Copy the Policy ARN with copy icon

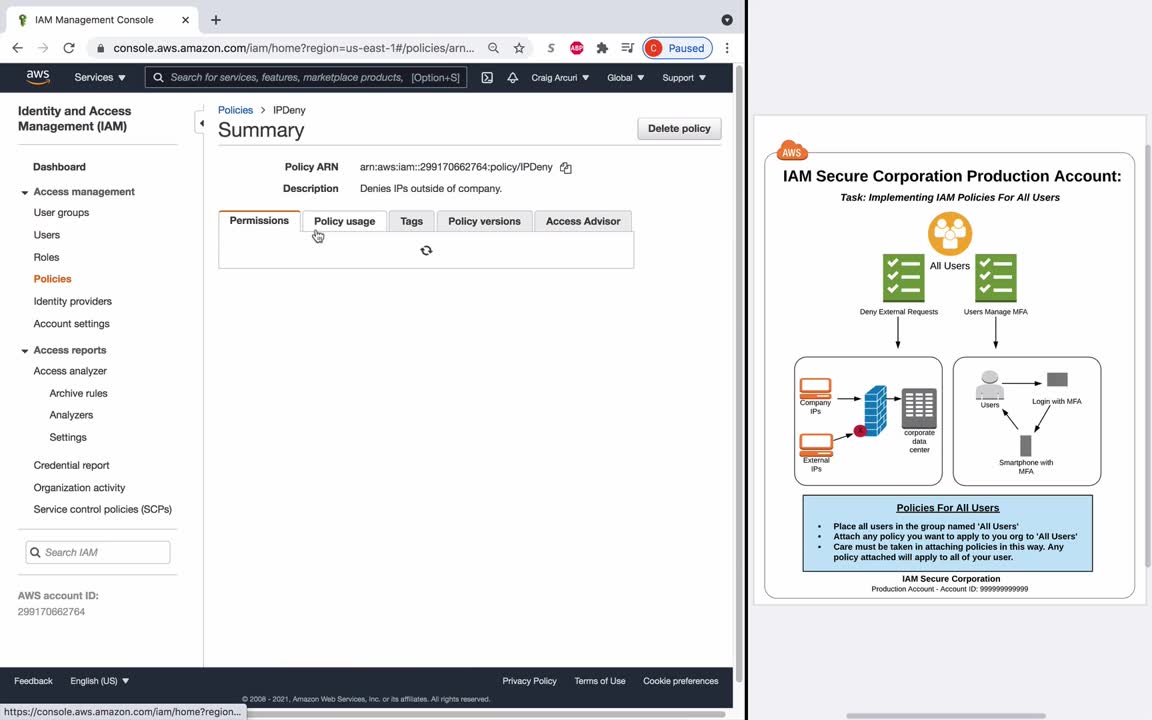(x=566, y=168)
